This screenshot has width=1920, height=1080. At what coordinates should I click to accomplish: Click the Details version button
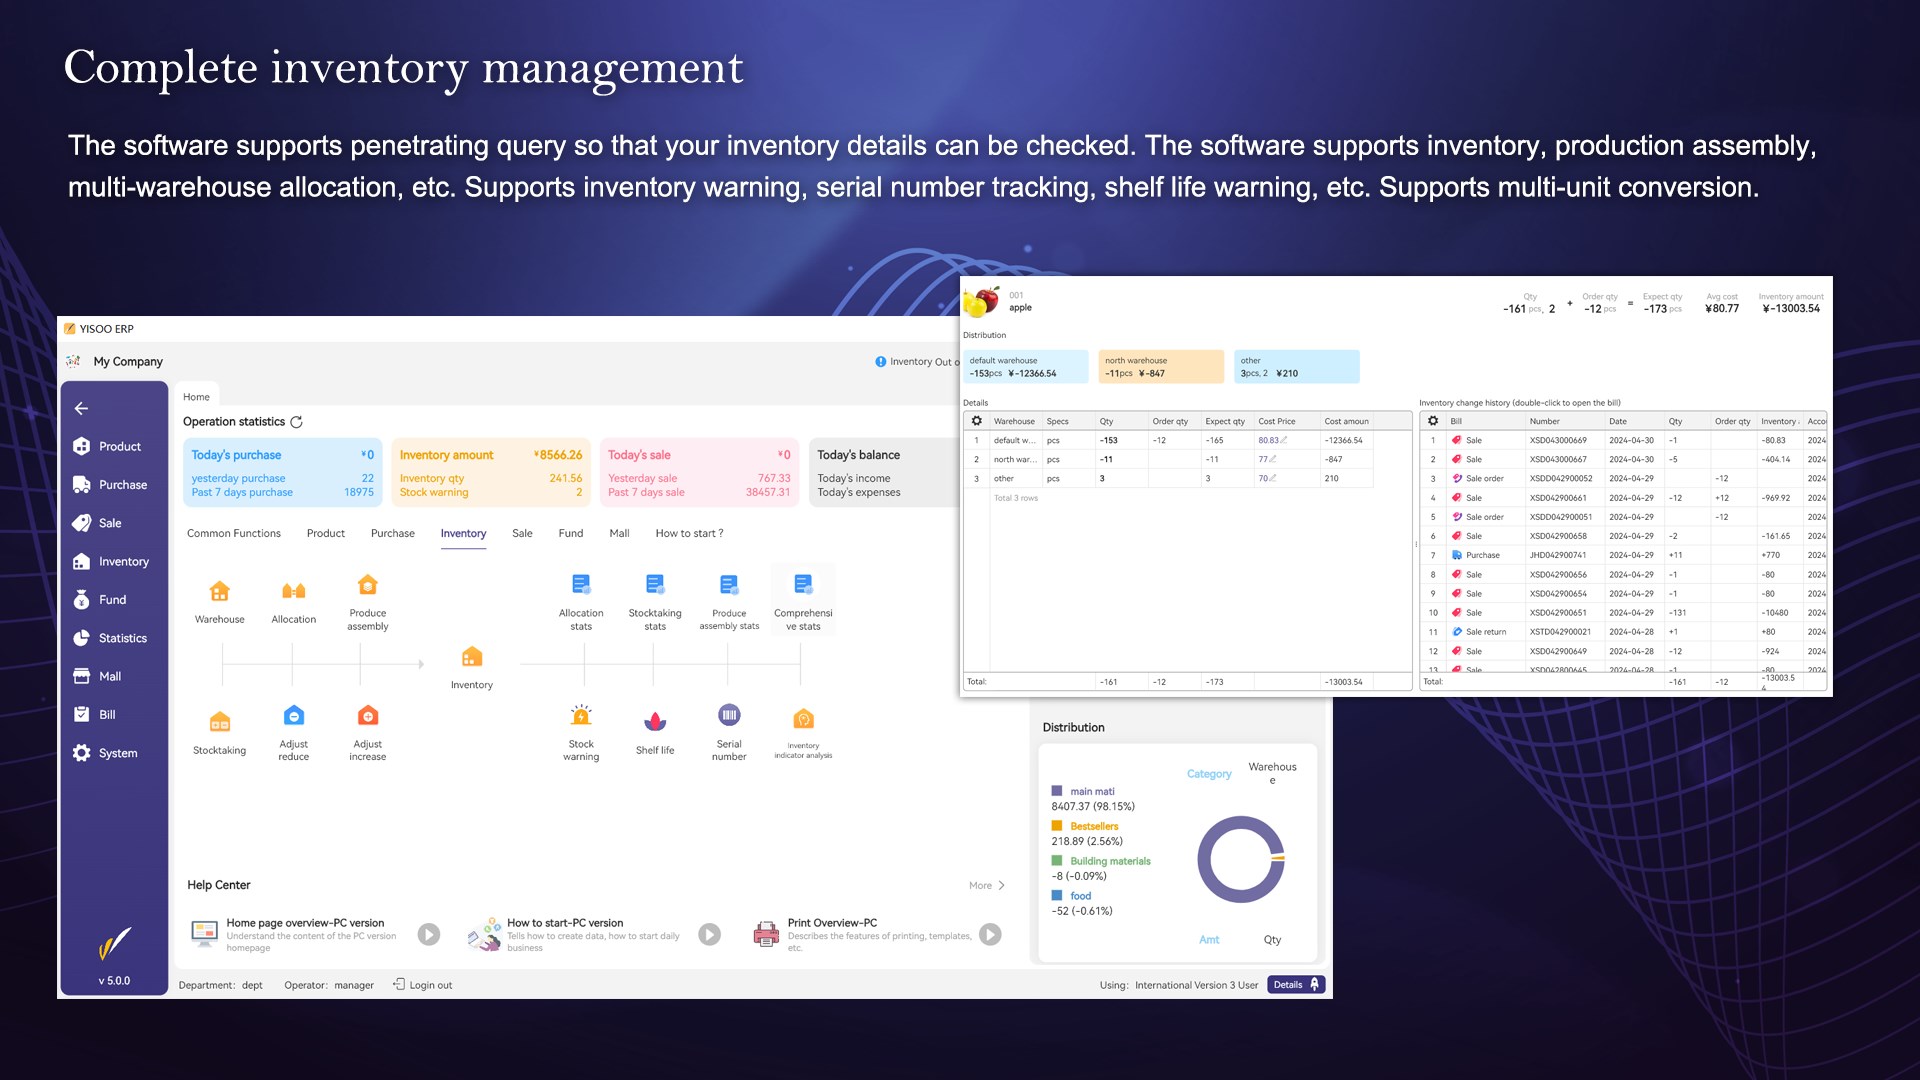click(x=1295, y=985)
